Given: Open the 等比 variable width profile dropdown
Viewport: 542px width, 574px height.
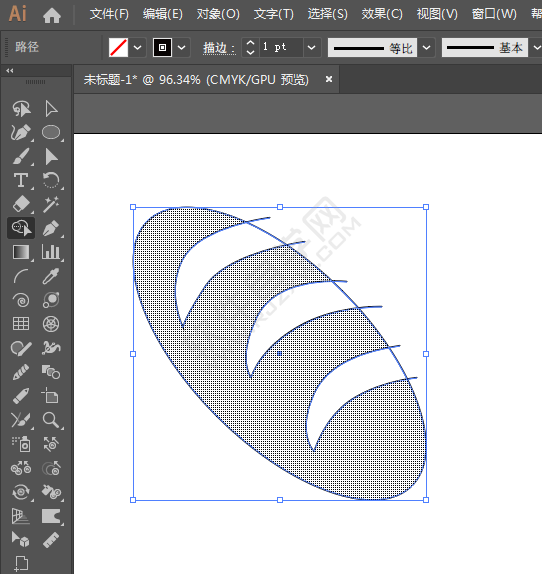Looking at the screenshot, I should tap(426, 48).
